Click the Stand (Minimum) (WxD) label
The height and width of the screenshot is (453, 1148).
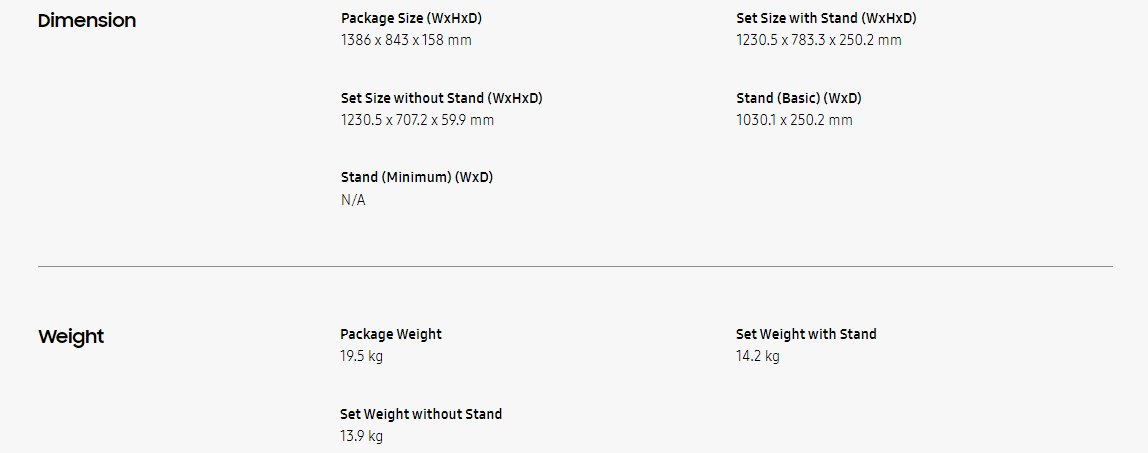click(x=417, y=178)
